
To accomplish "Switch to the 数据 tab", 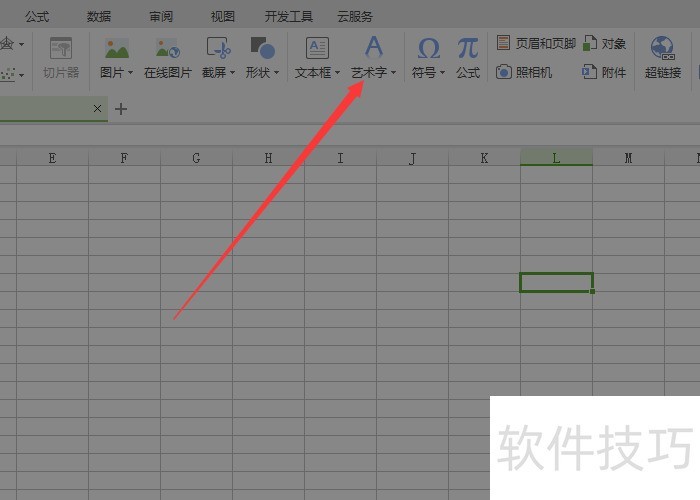I will click(99, 17).
